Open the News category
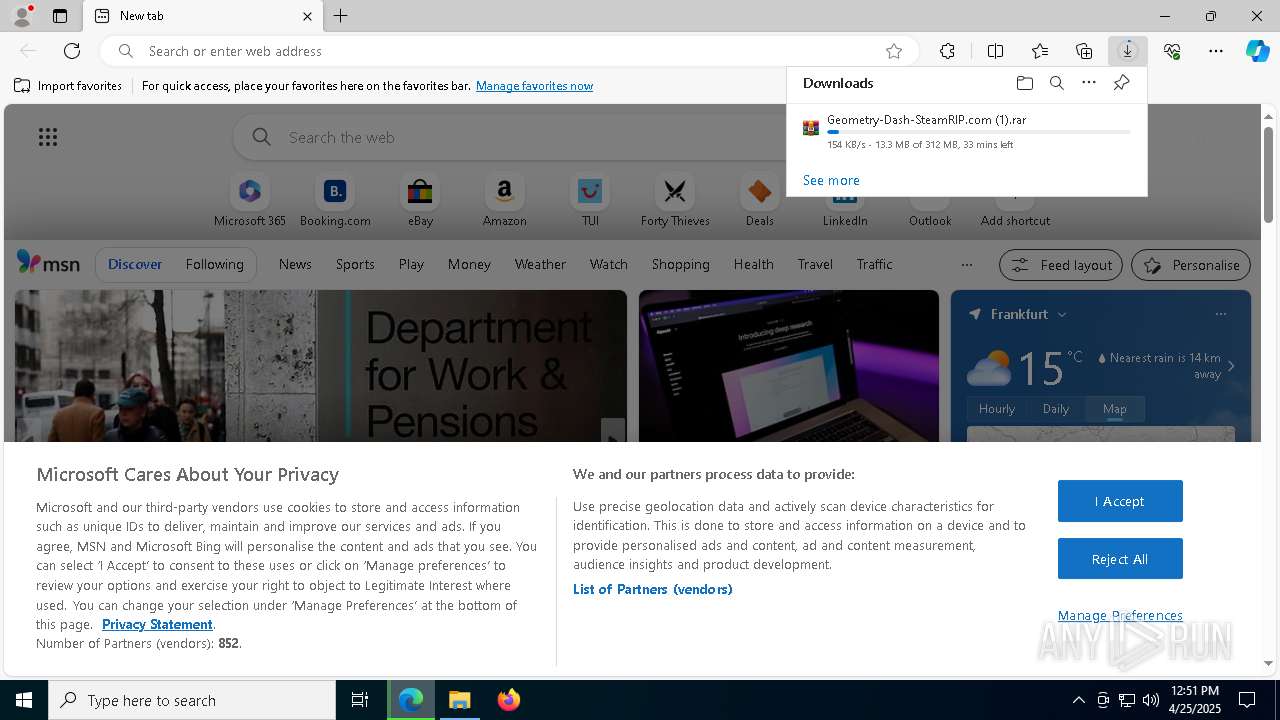The image size is (1280, 720). pyautogui.click(x=295, y=264)
